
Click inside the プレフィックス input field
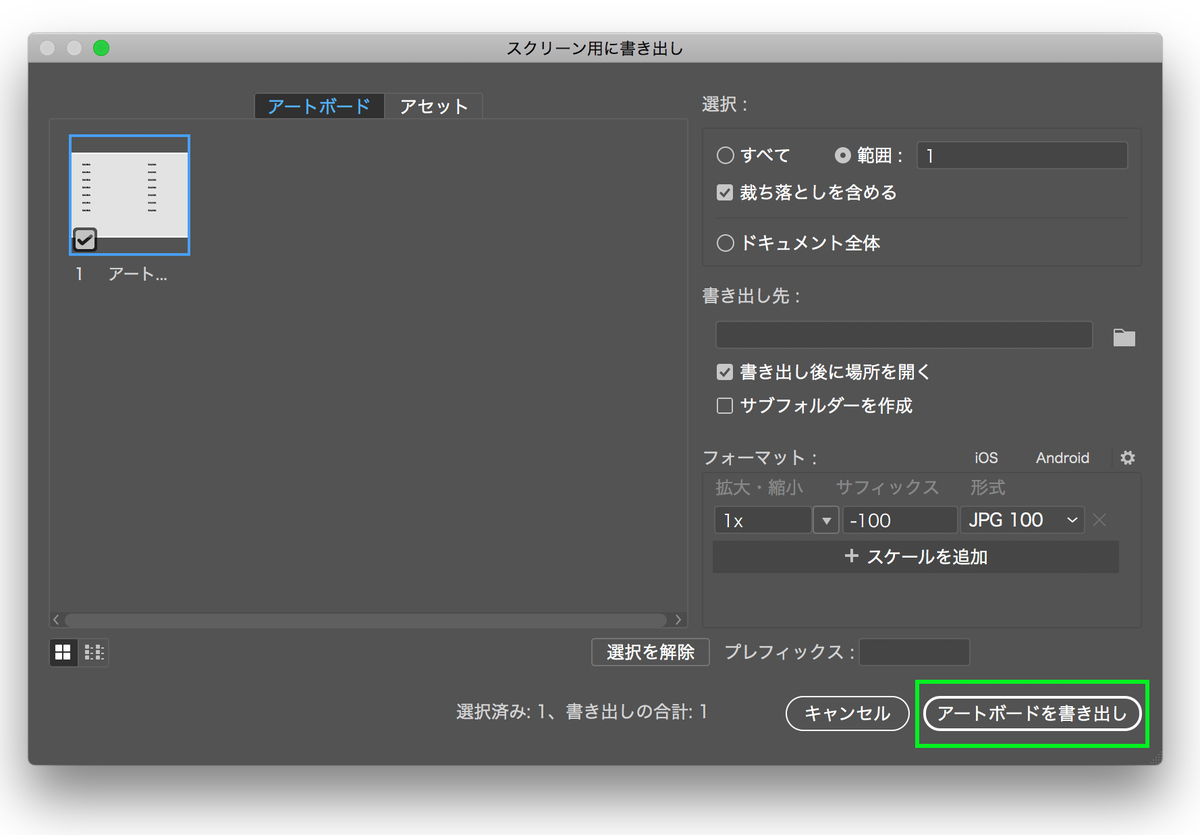point(914,652)
